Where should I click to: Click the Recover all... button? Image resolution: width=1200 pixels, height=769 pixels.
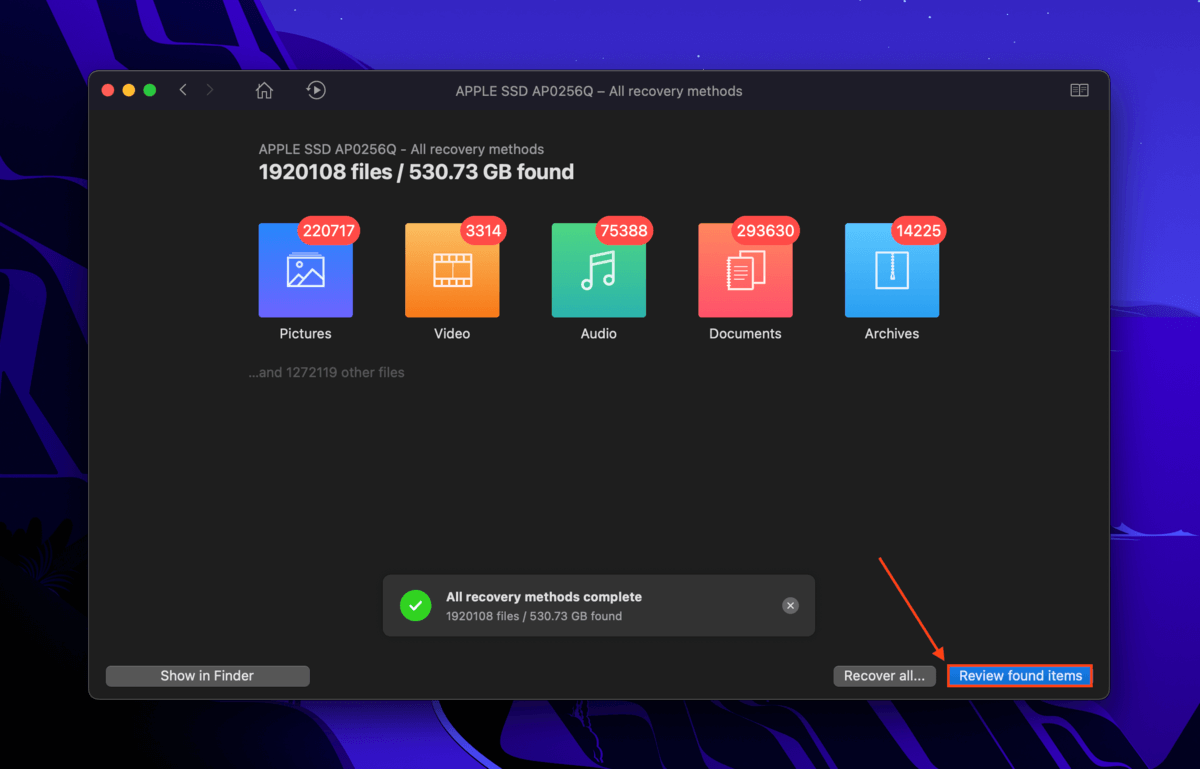point(884,676)
